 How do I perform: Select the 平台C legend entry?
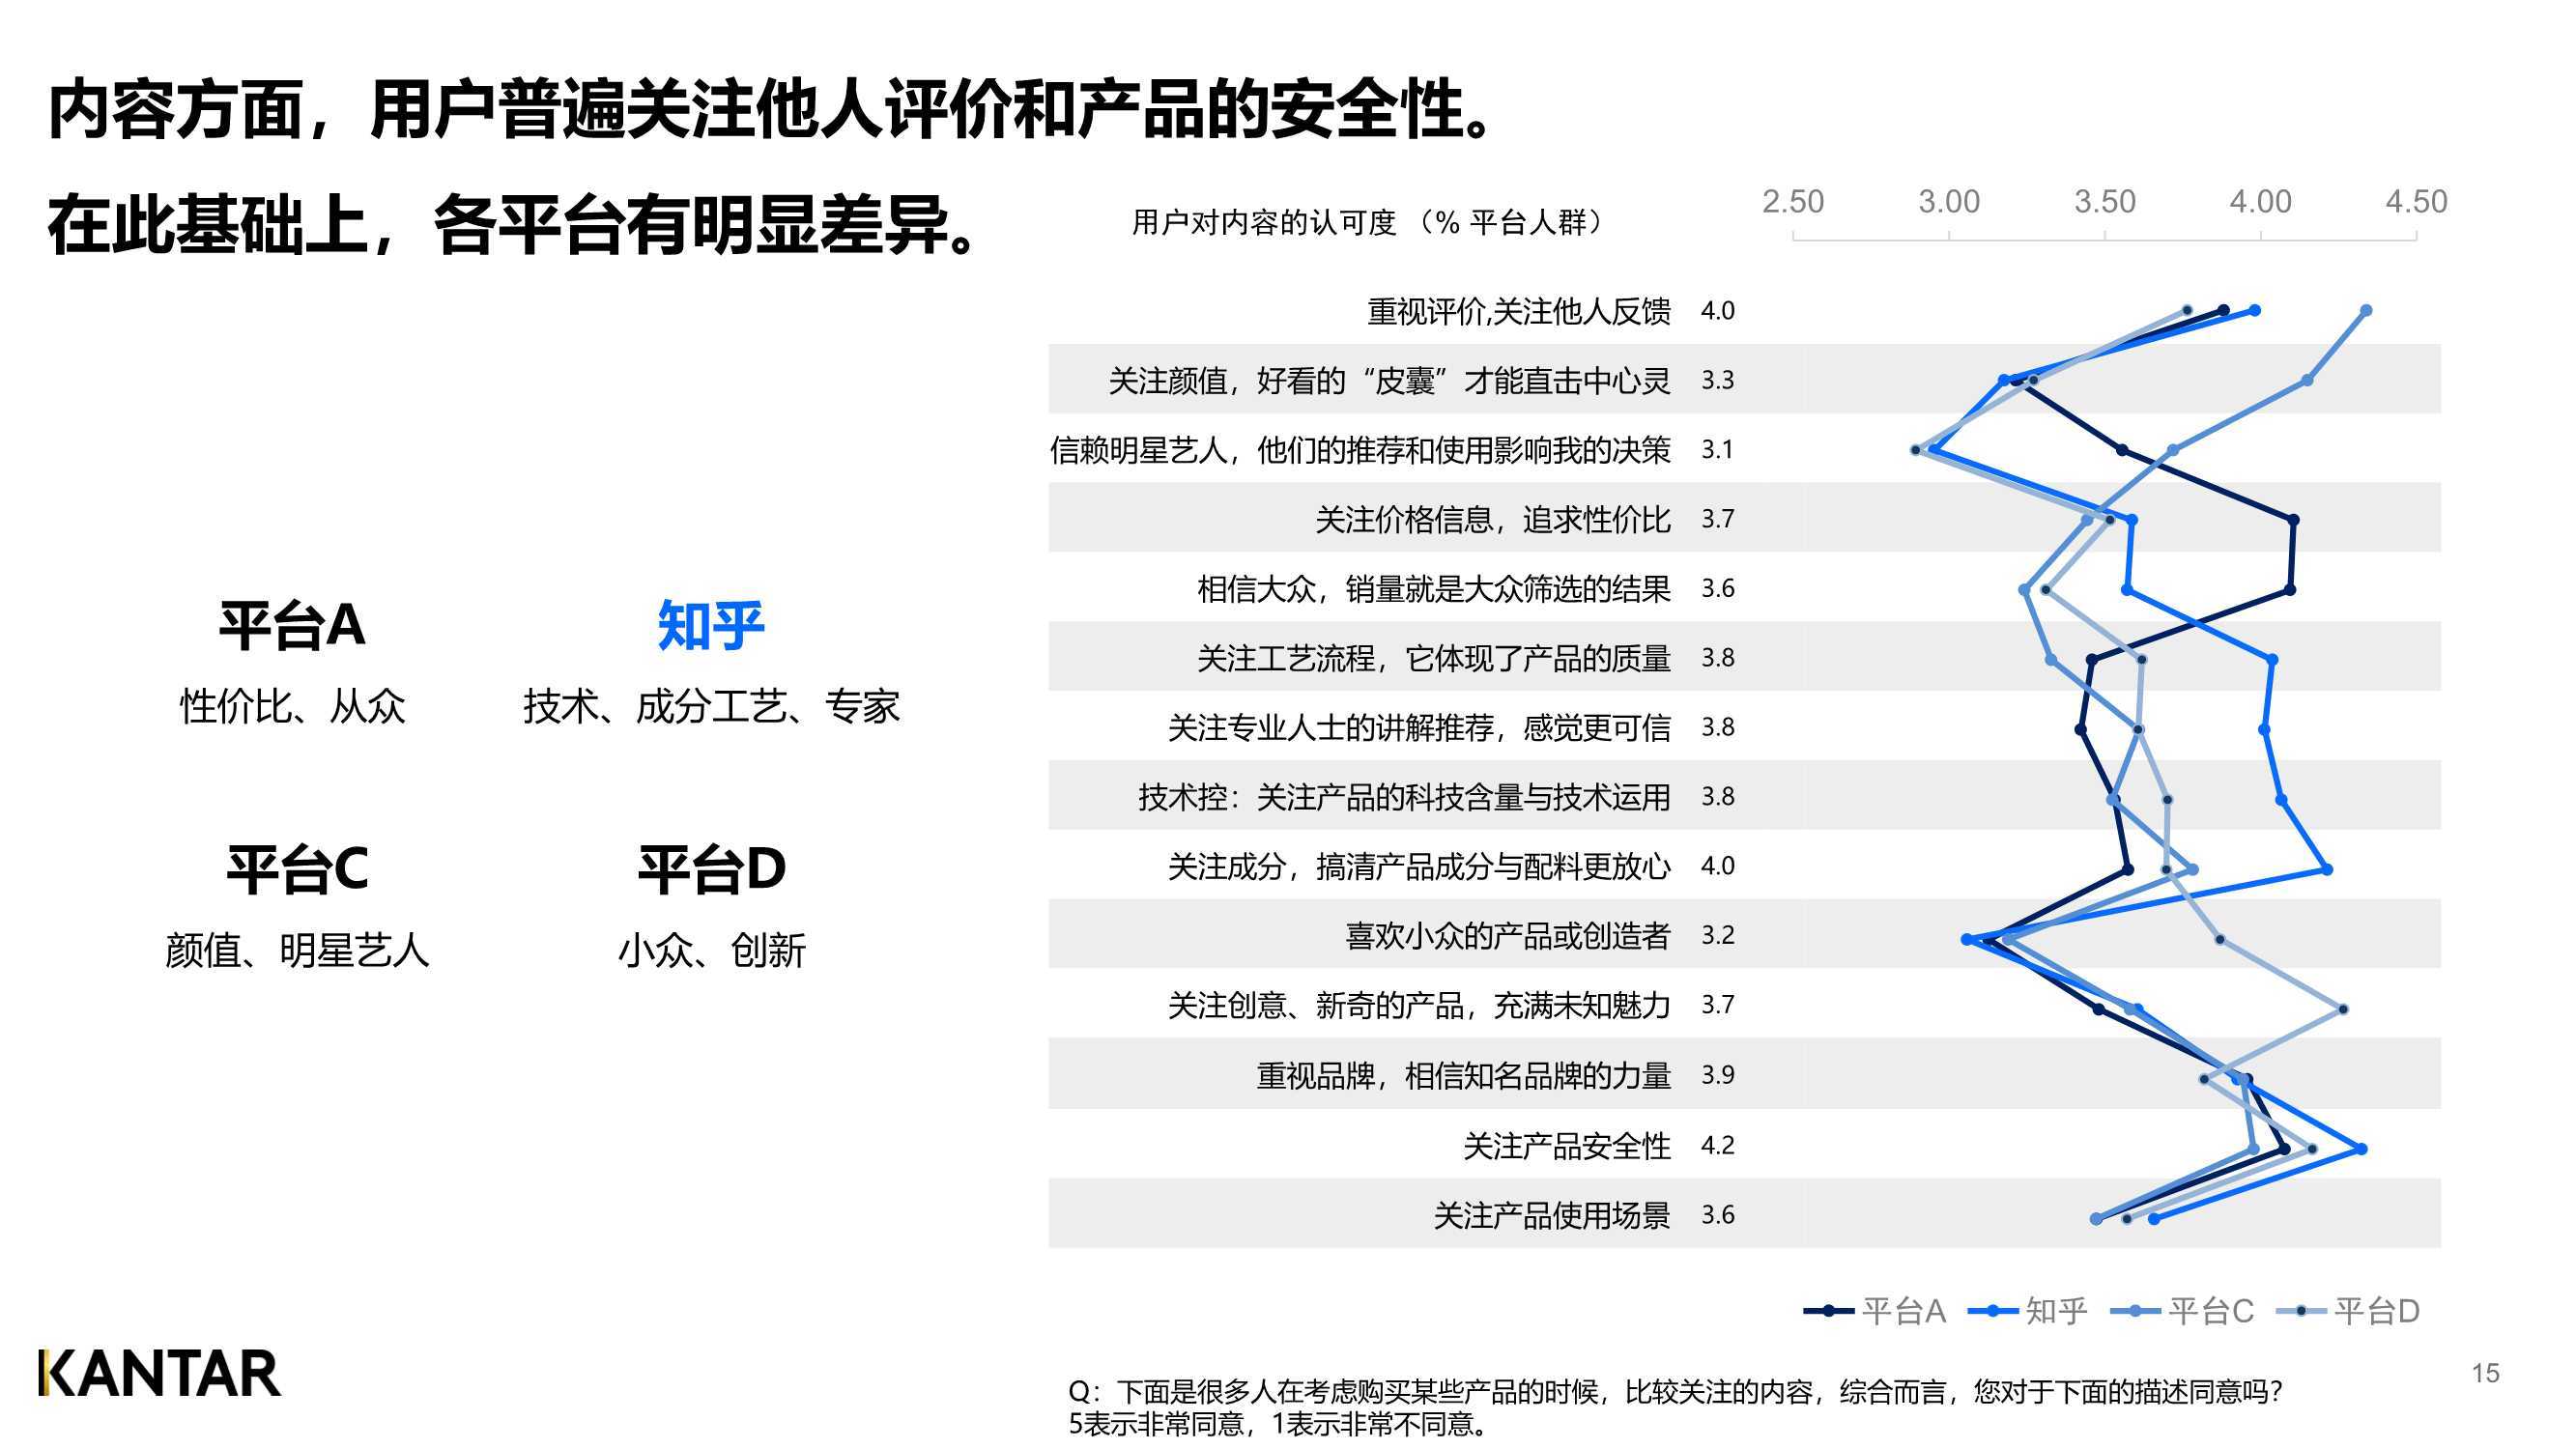tap(2182, 1310)
